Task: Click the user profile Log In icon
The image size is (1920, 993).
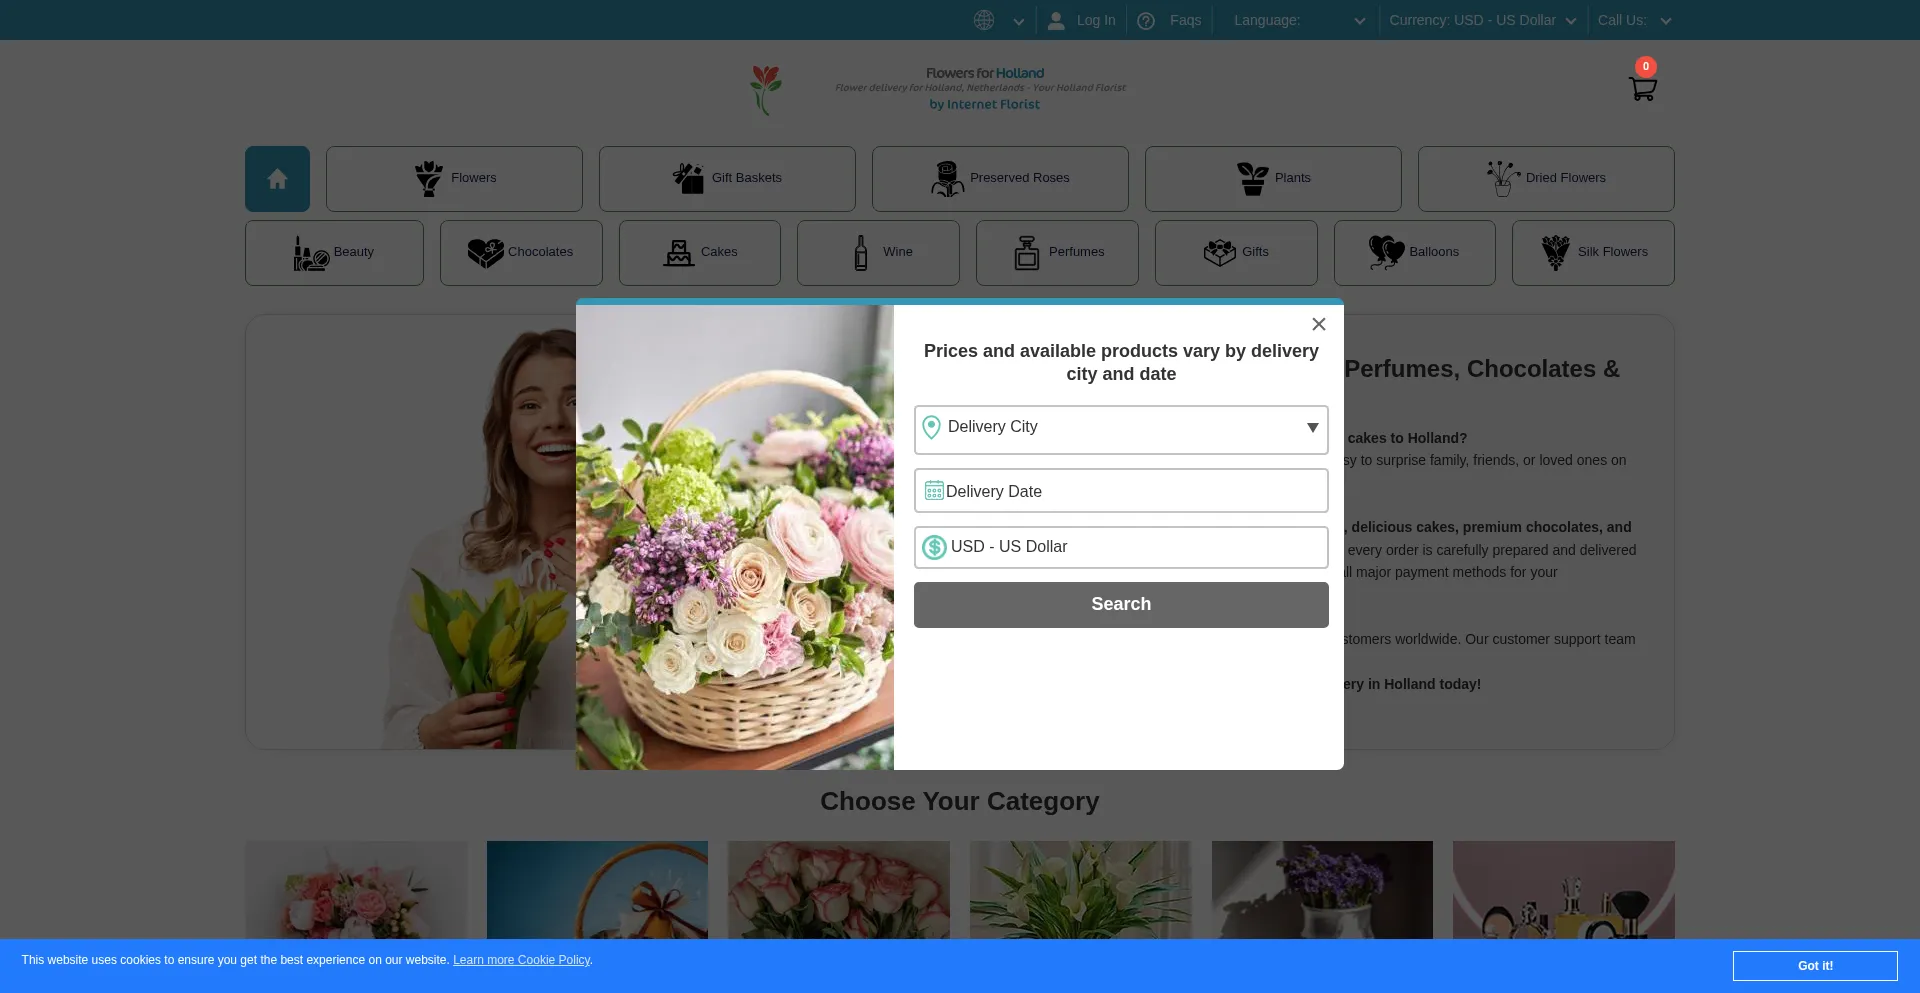Action: coord(1056,21)
